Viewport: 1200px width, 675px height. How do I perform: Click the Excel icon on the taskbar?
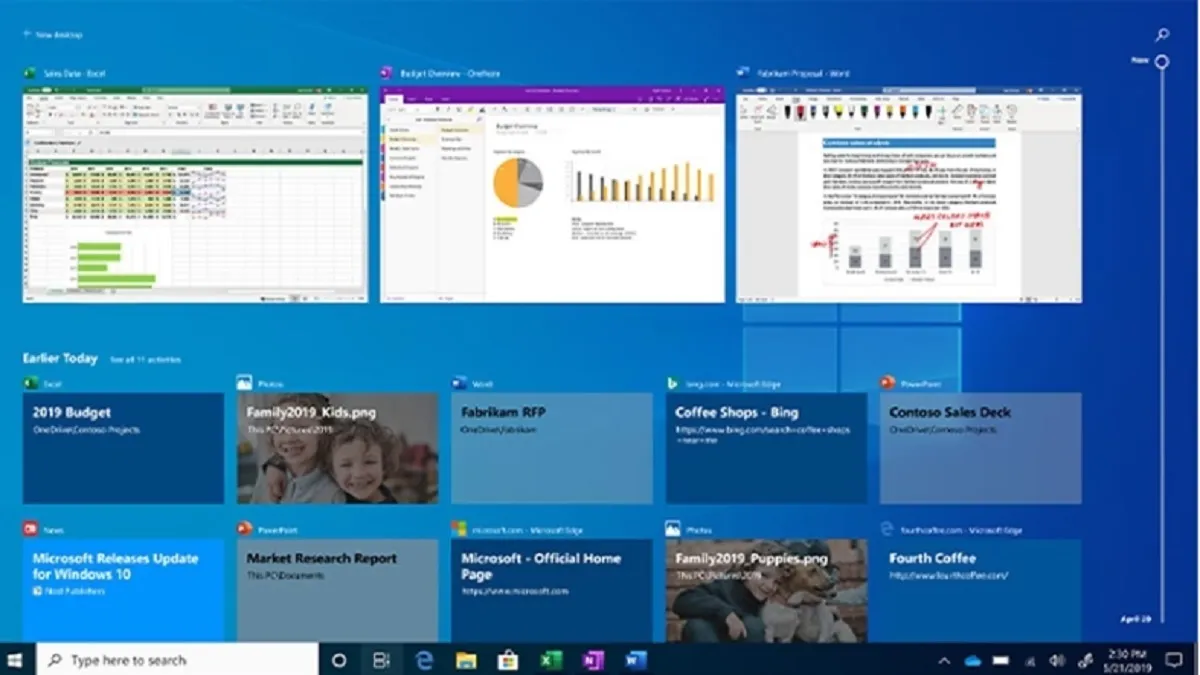pyautogui.click(x=551, y=660)
